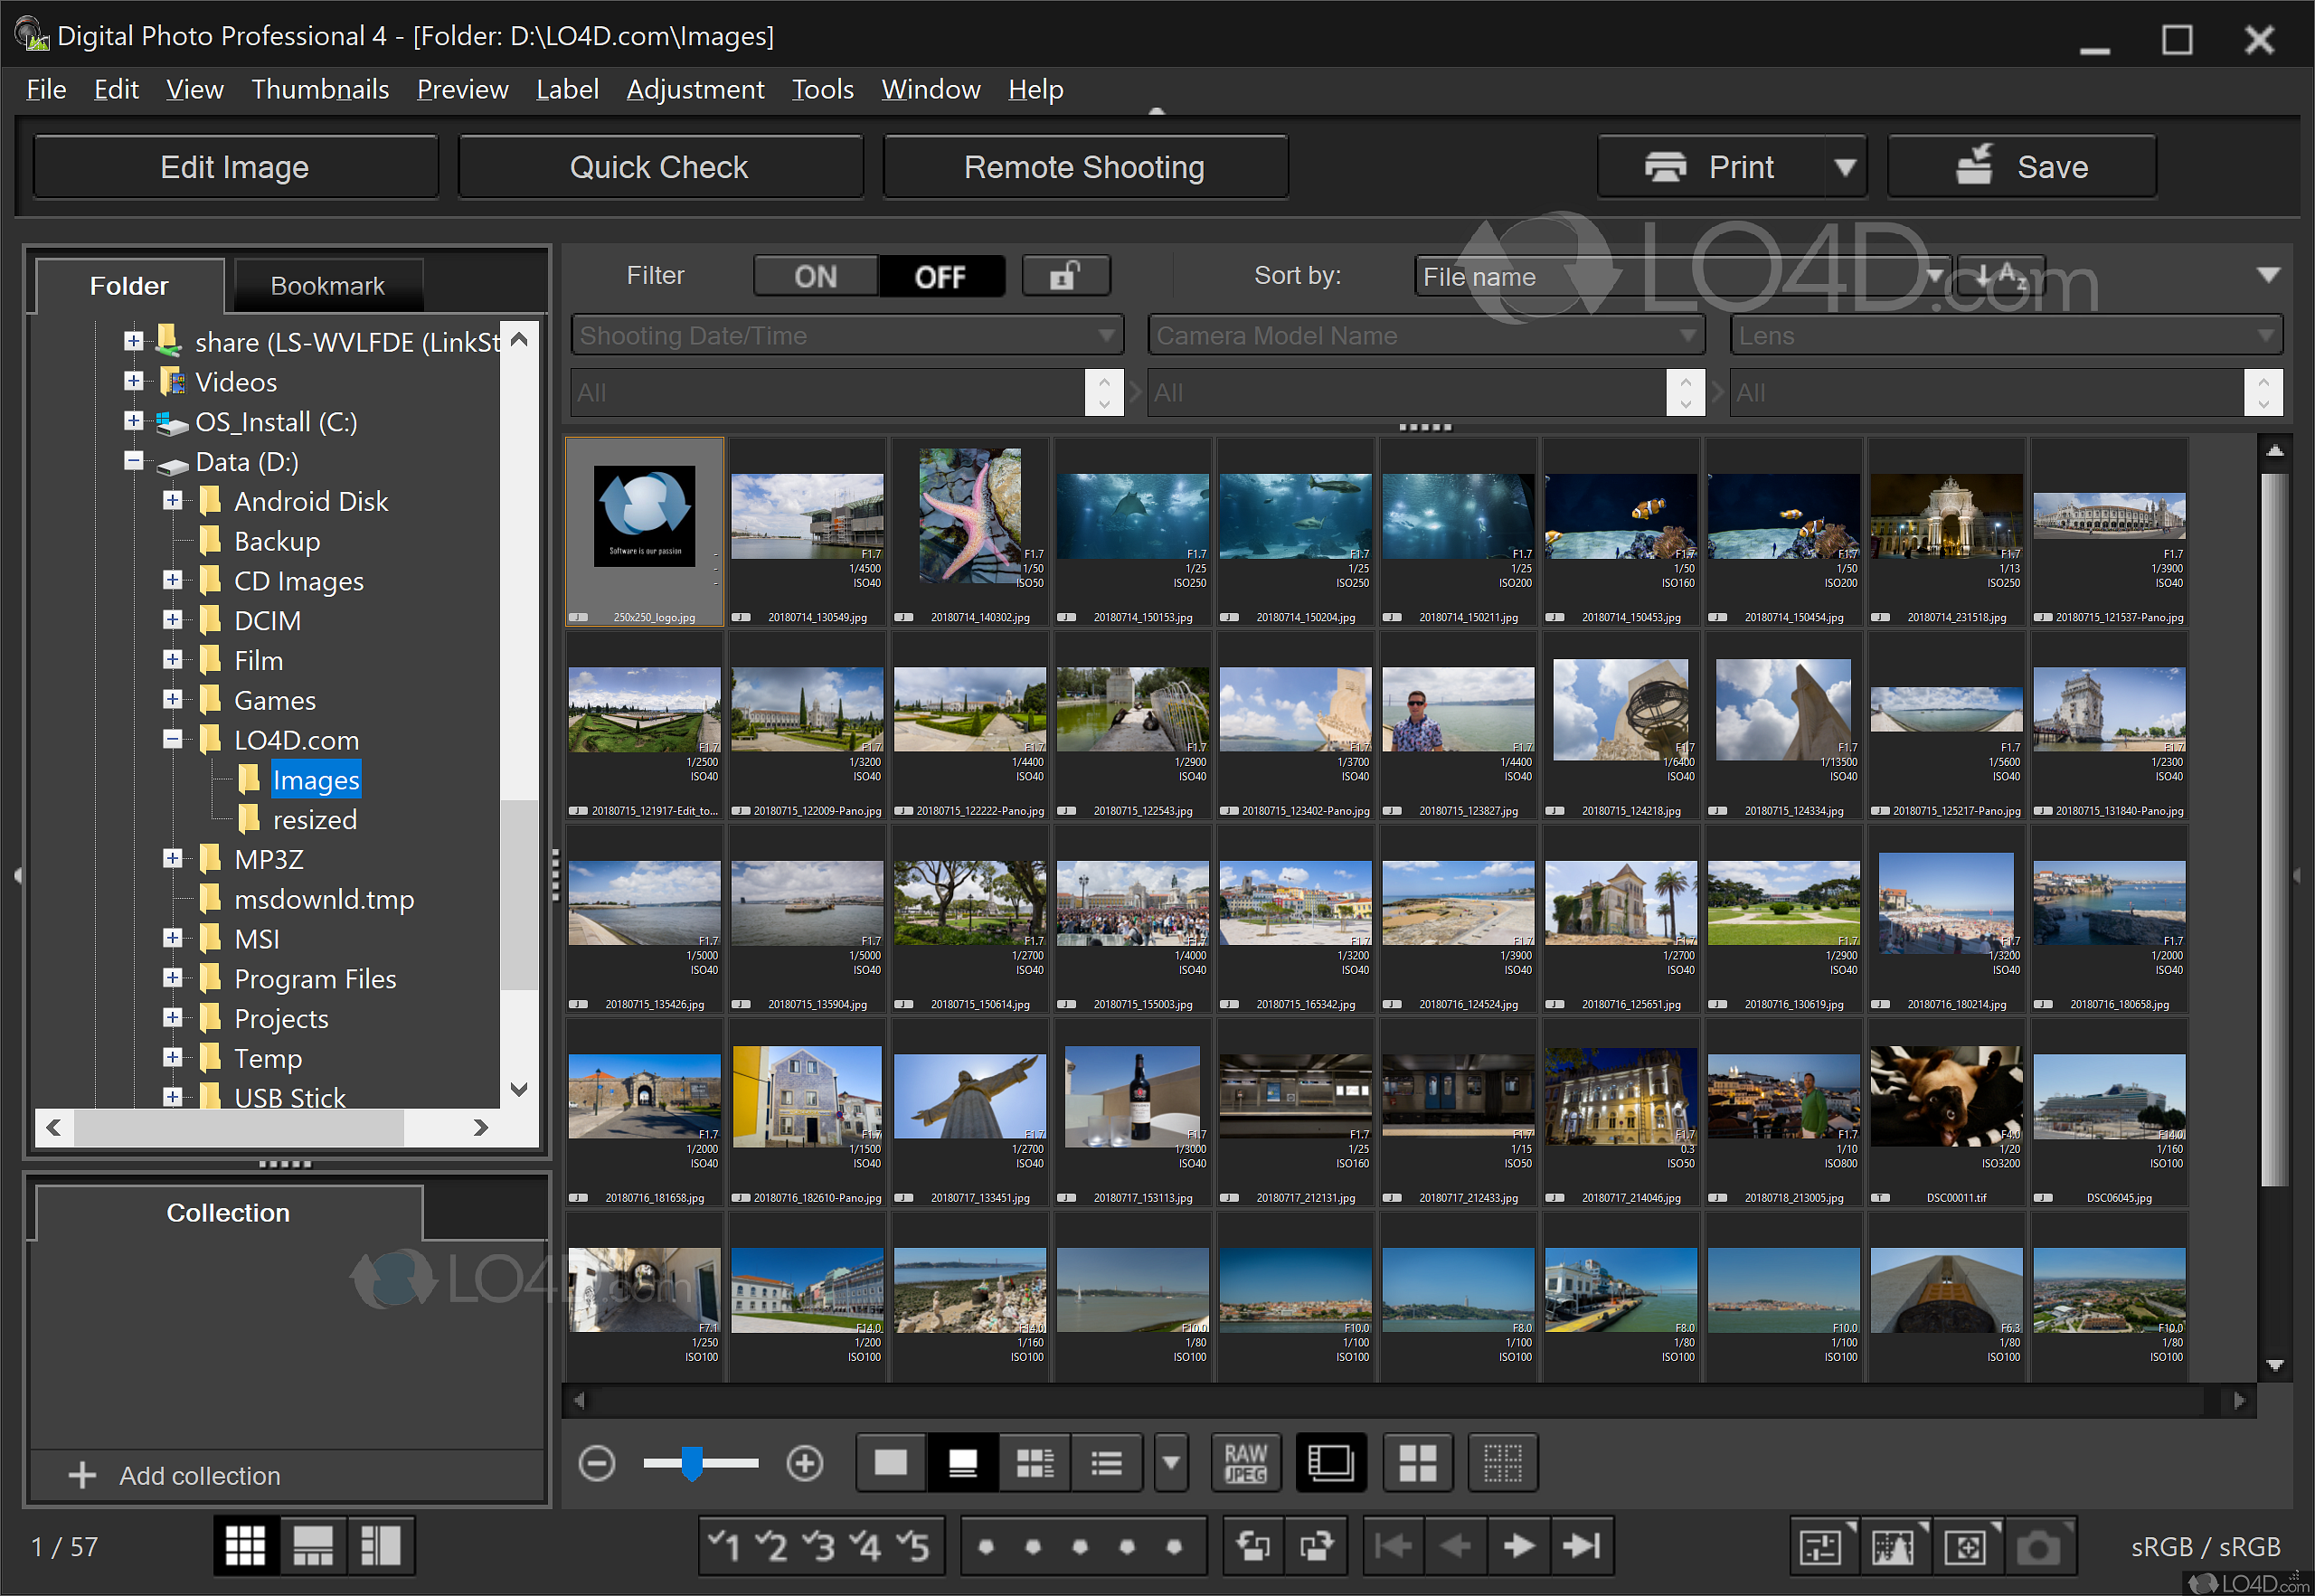Toggle the filter lock button
The image size is (2315, 1596).
pos(1066,276)
